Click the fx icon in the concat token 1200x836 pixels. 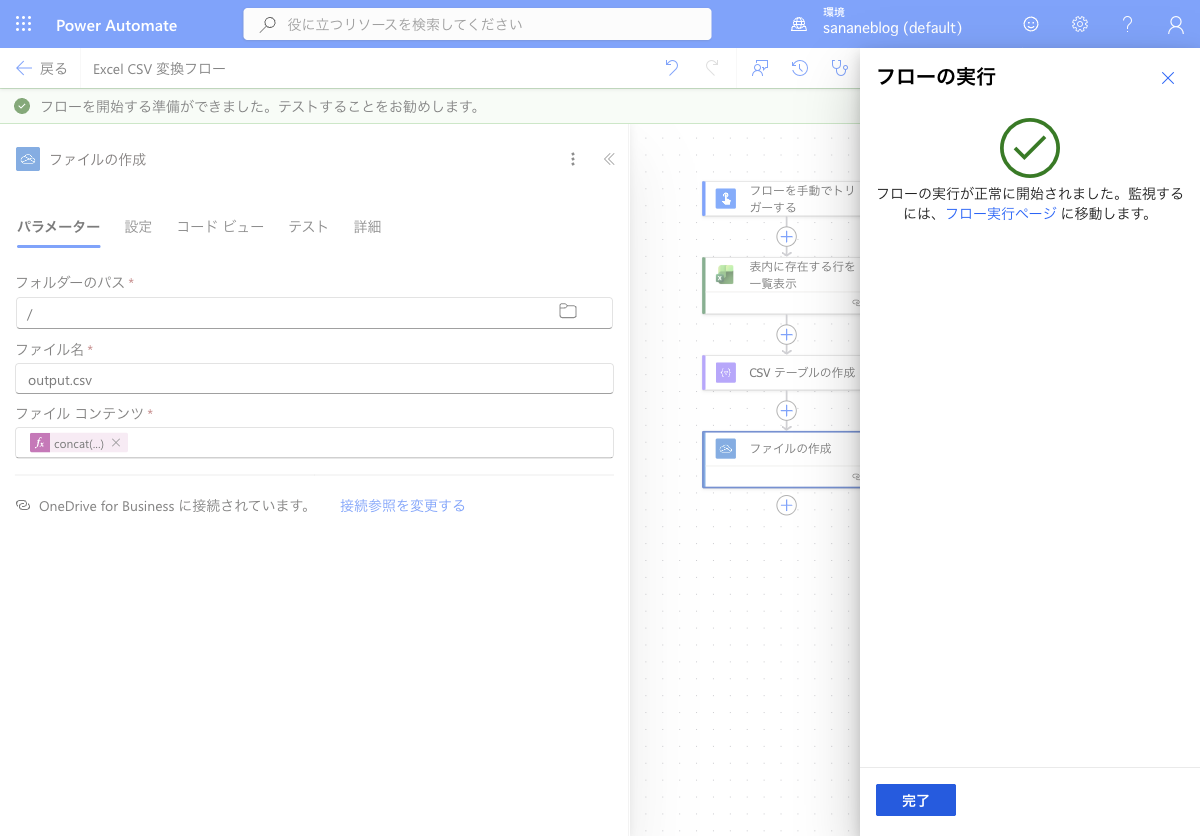click(x=40, y=443)
